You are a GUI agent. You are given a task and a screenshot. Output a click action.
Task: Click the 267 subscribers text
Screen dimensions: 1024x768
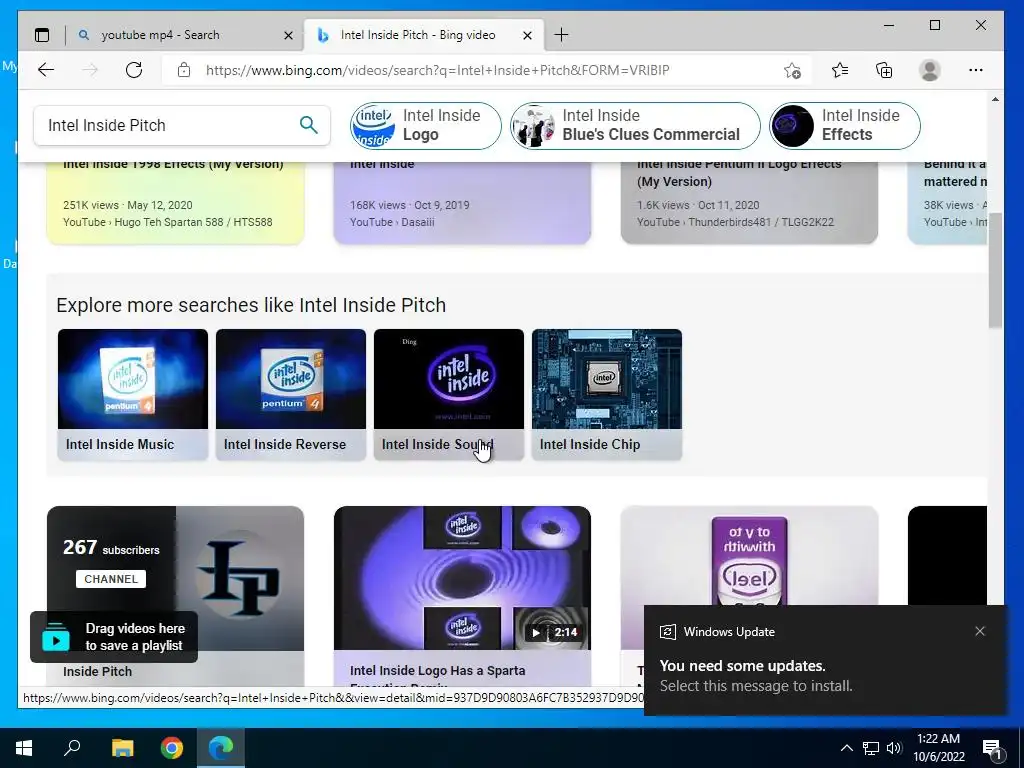point(111,547)
